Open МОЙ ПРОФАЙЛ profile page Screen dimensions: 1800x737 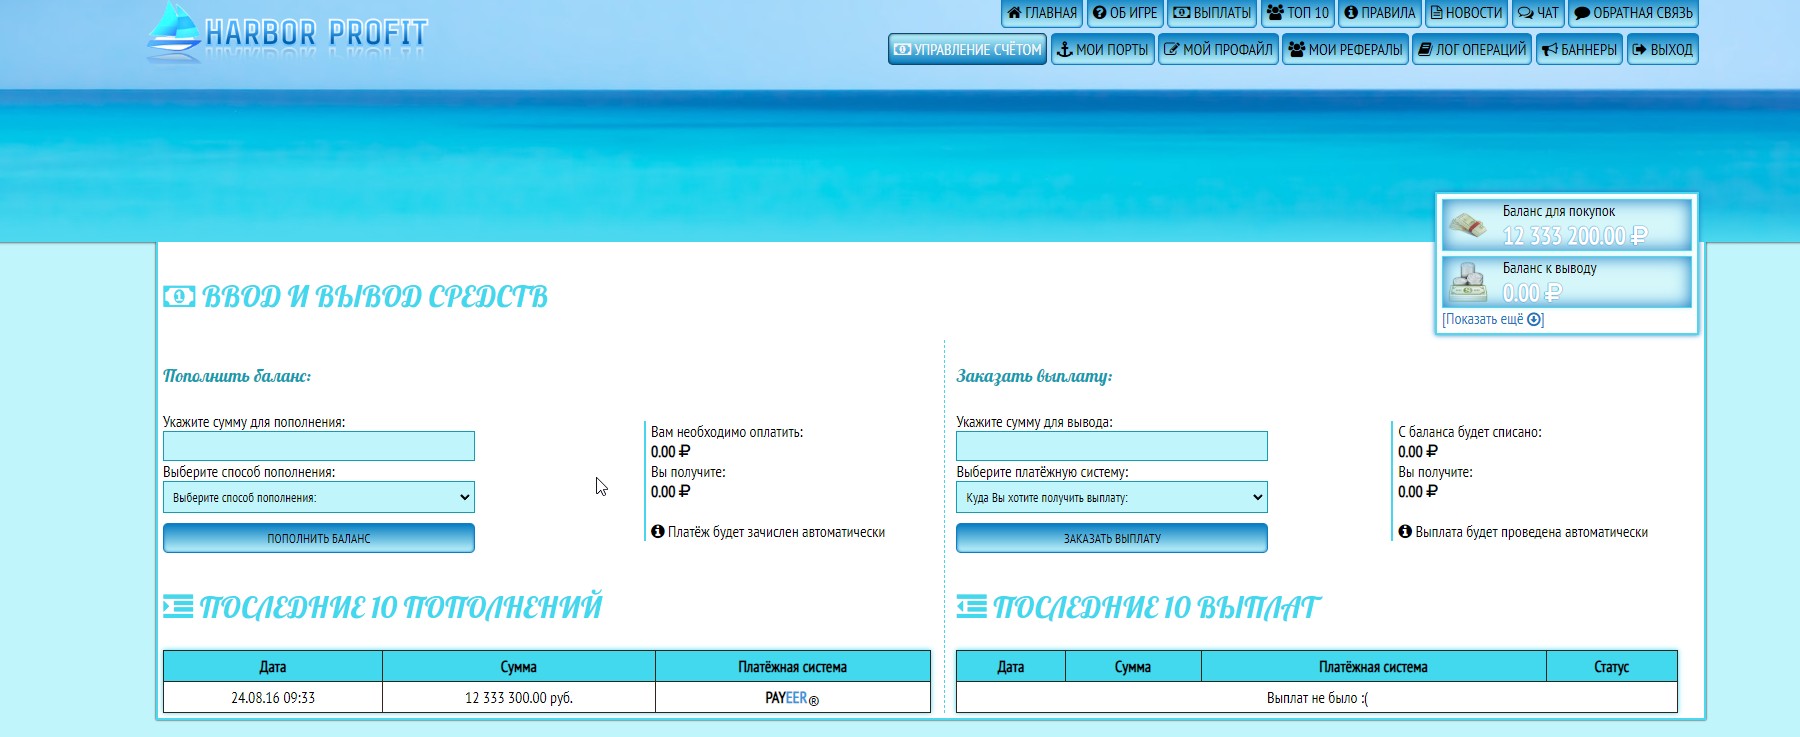pyautogui.click(x=1218, y=49)
